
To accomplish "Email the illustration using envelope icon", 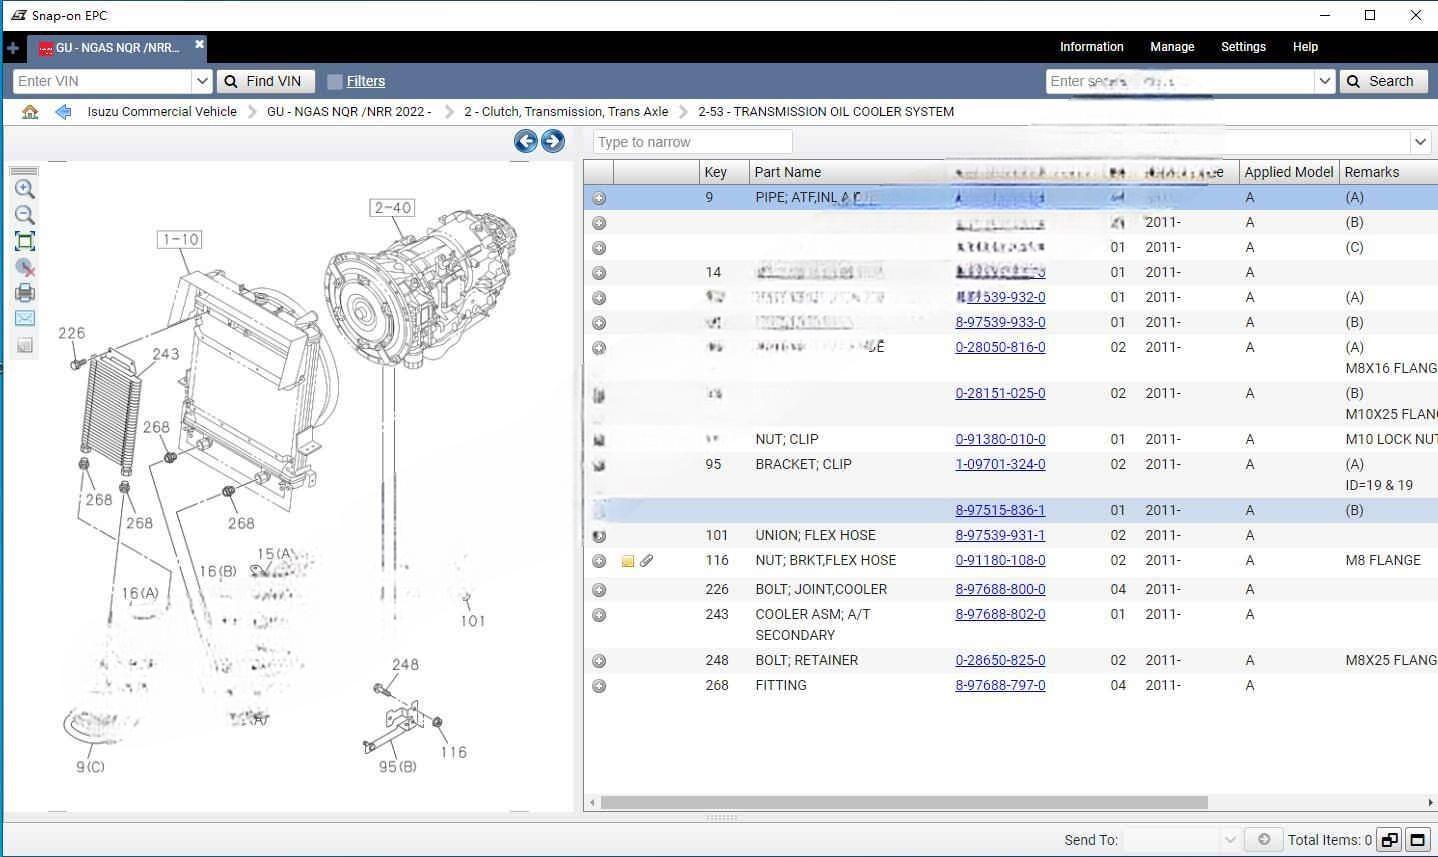I will pyautogui.click(x=25, y=318).
